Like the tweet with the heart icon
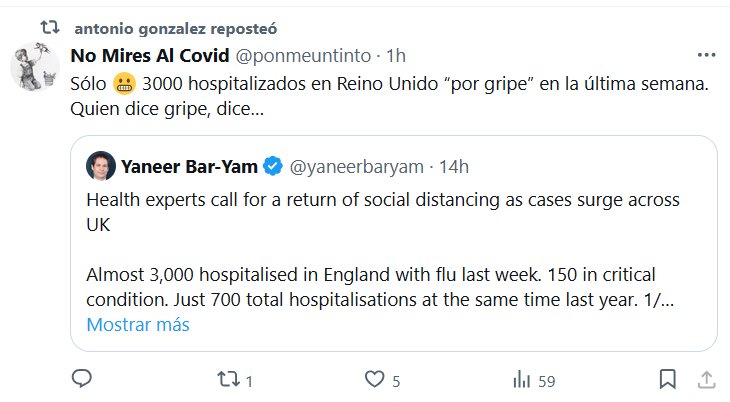 pyautogui.click(x=373, y=379)
